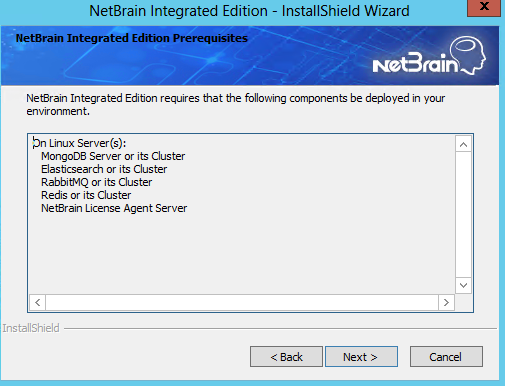Select 'NetBrain License Agent Server' entry
The height and width of the screenshot is (386, 505).
tap(114, 208)
